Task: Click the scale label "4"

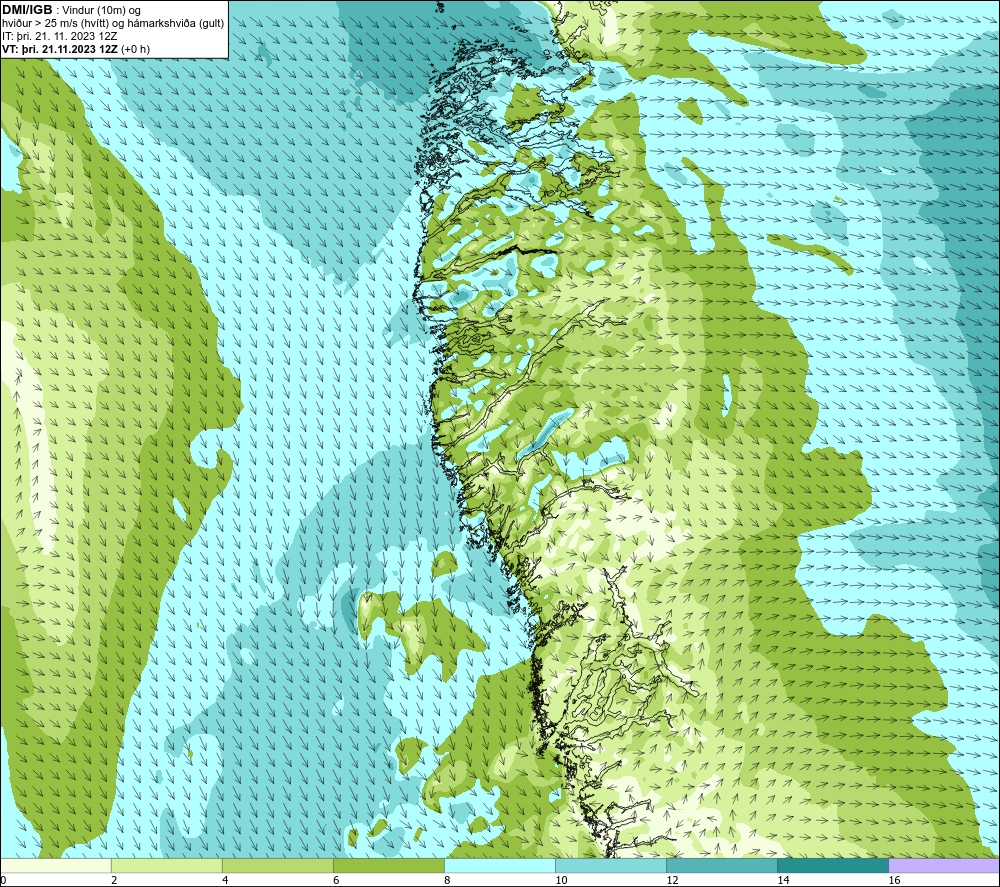Action: [x=225, y=880]
